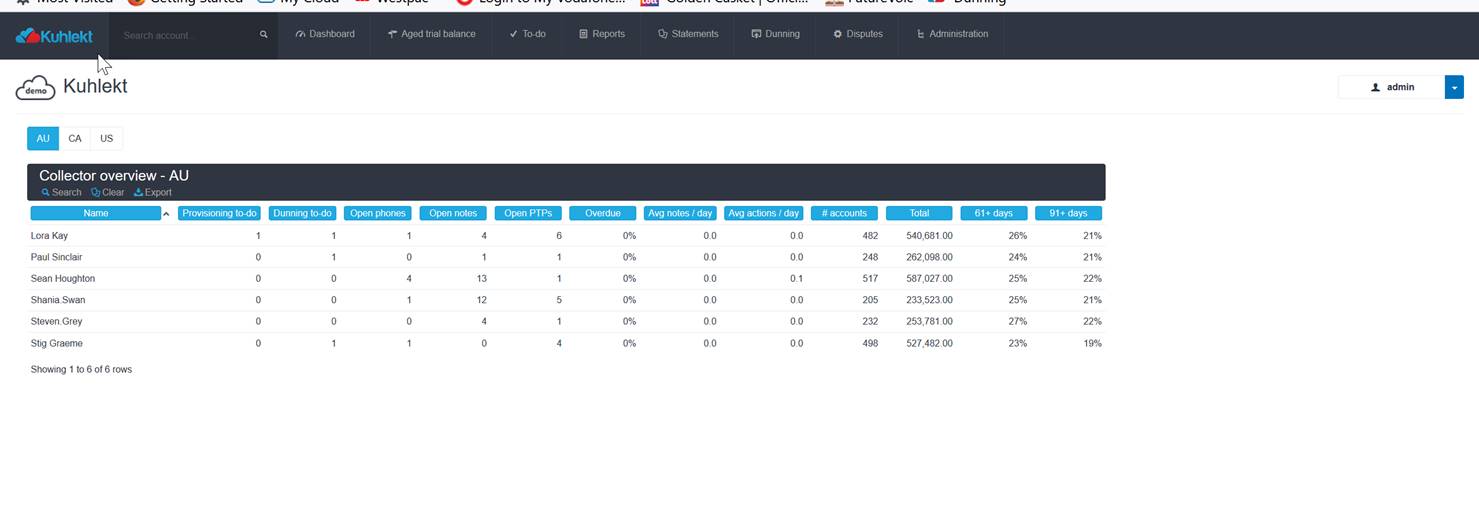Open the Reports menu
Screen dimensions: 1479x512
(x=602, y=34)
